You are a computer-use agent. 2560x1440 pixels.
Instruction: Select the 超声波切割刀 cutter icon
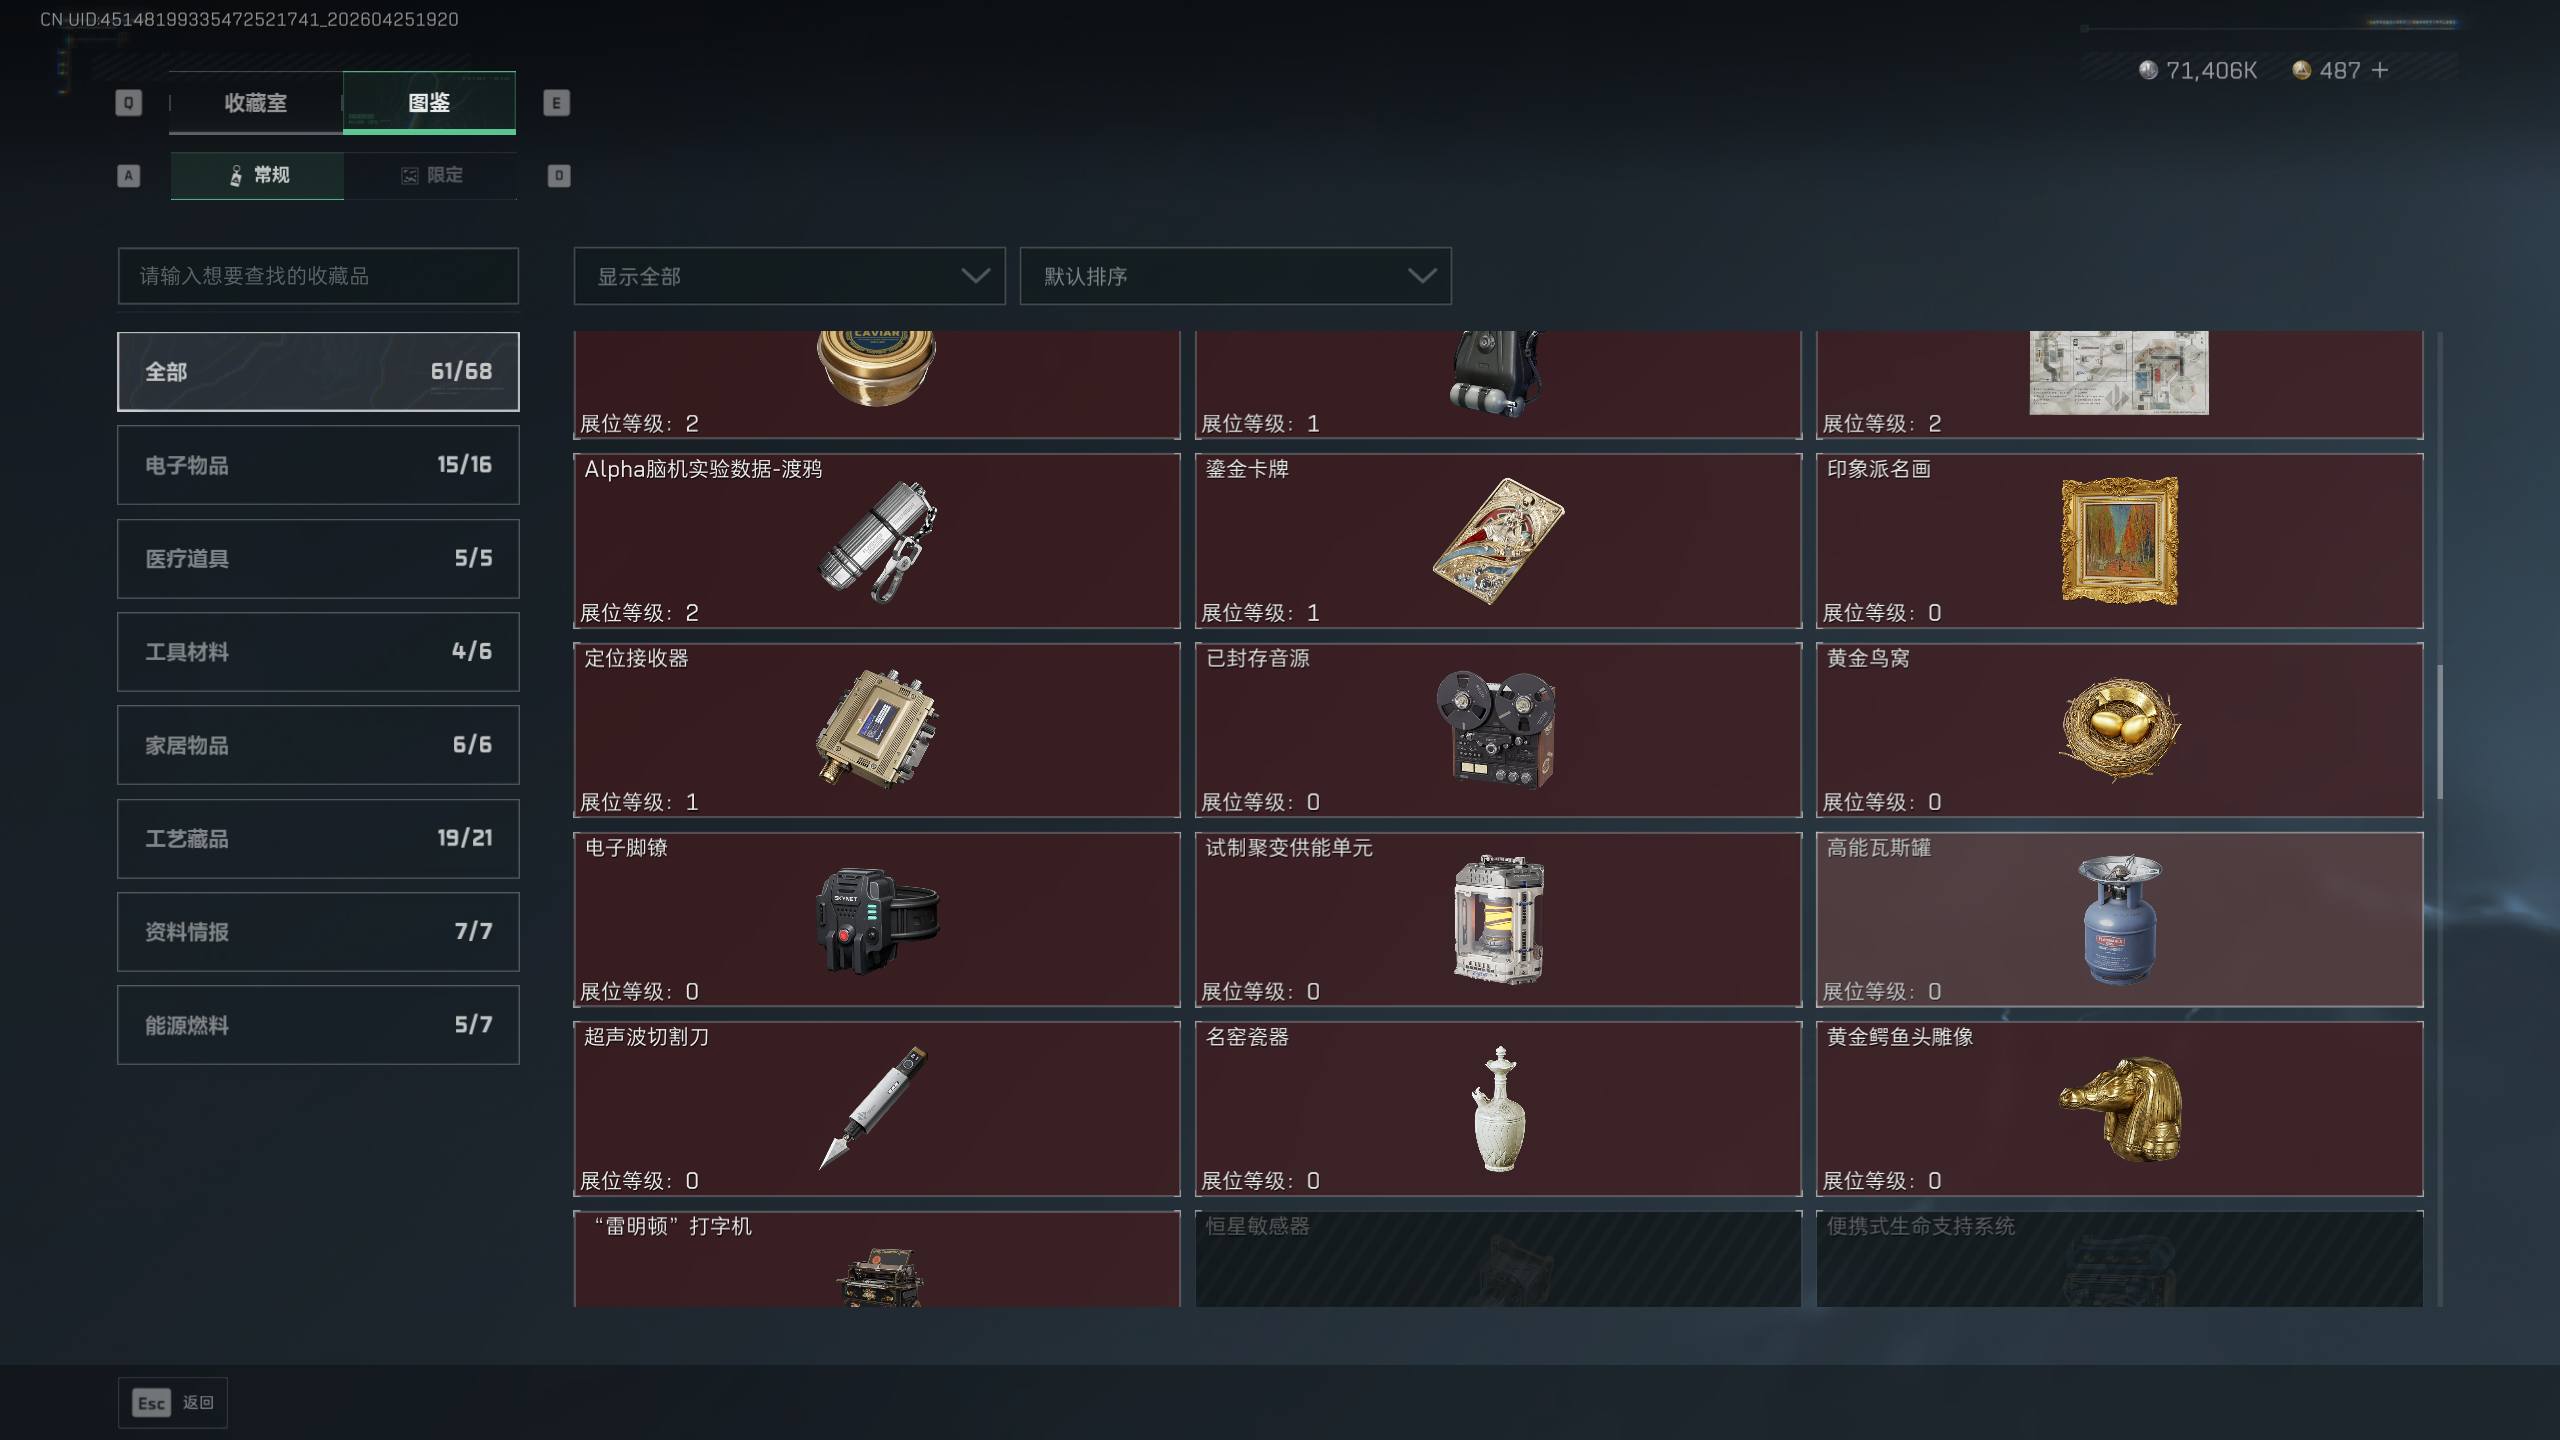[x=874, y=1108]
